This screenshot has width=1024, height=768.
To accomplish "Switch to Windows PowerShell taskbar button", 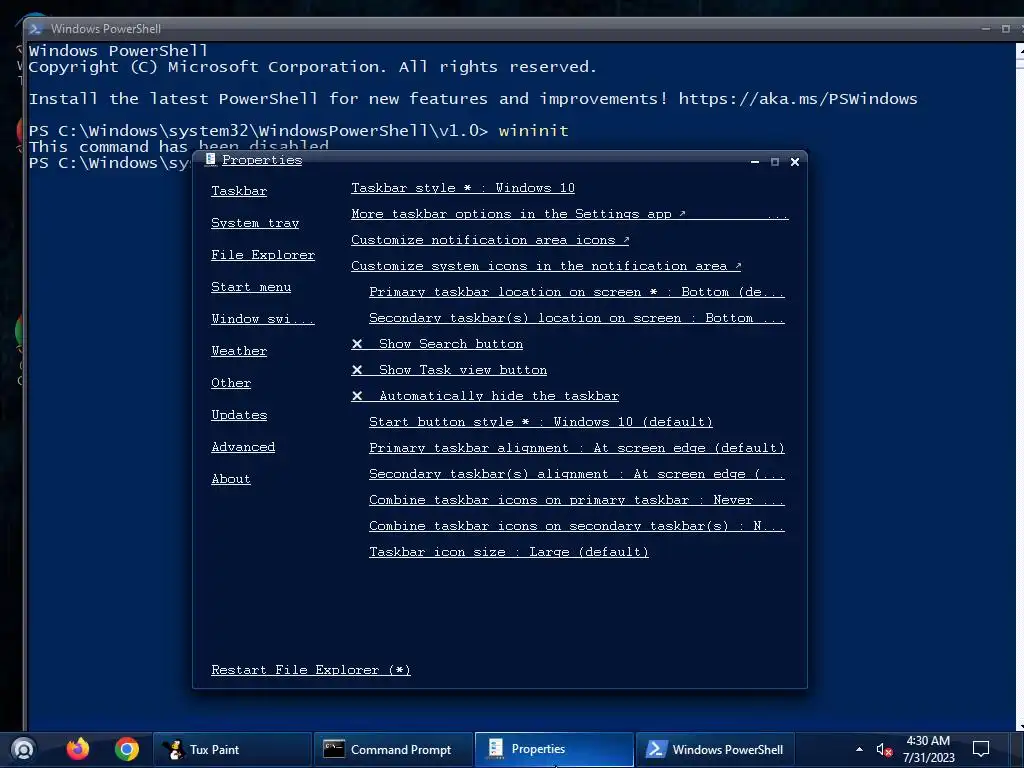I will (715, 749).
